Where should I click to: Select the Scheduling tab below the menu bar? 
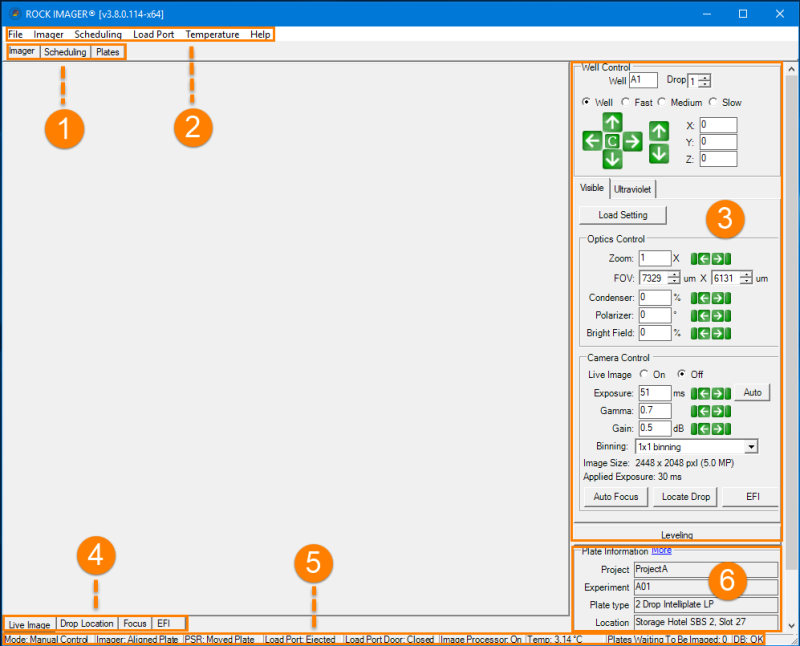pos(65,52)
